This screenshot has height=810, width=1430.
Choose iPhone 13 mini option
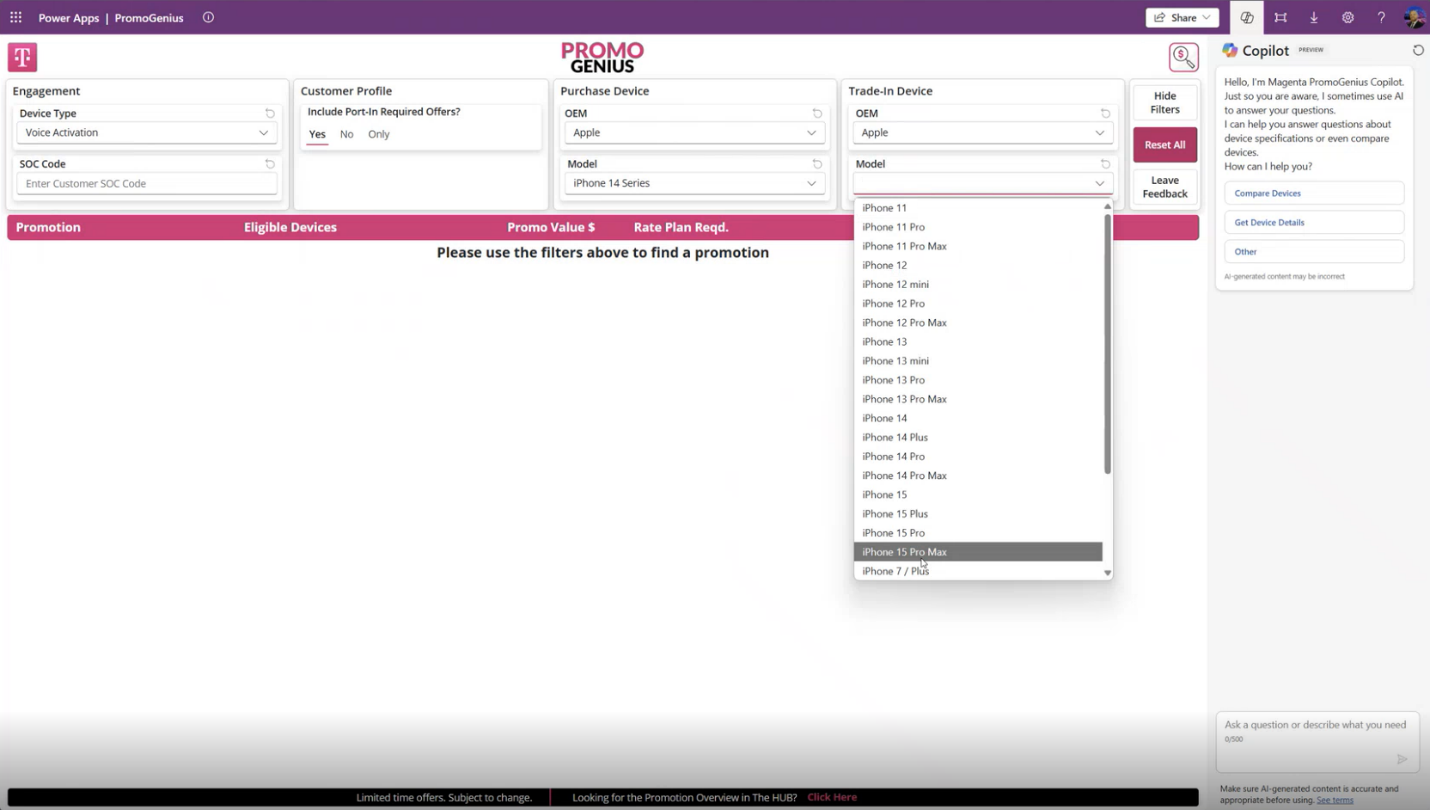(978, 361)
